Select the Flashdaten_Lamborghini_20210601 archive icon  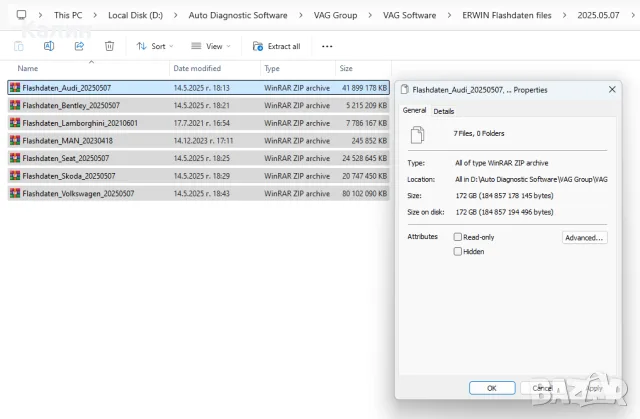click(15, 122)
